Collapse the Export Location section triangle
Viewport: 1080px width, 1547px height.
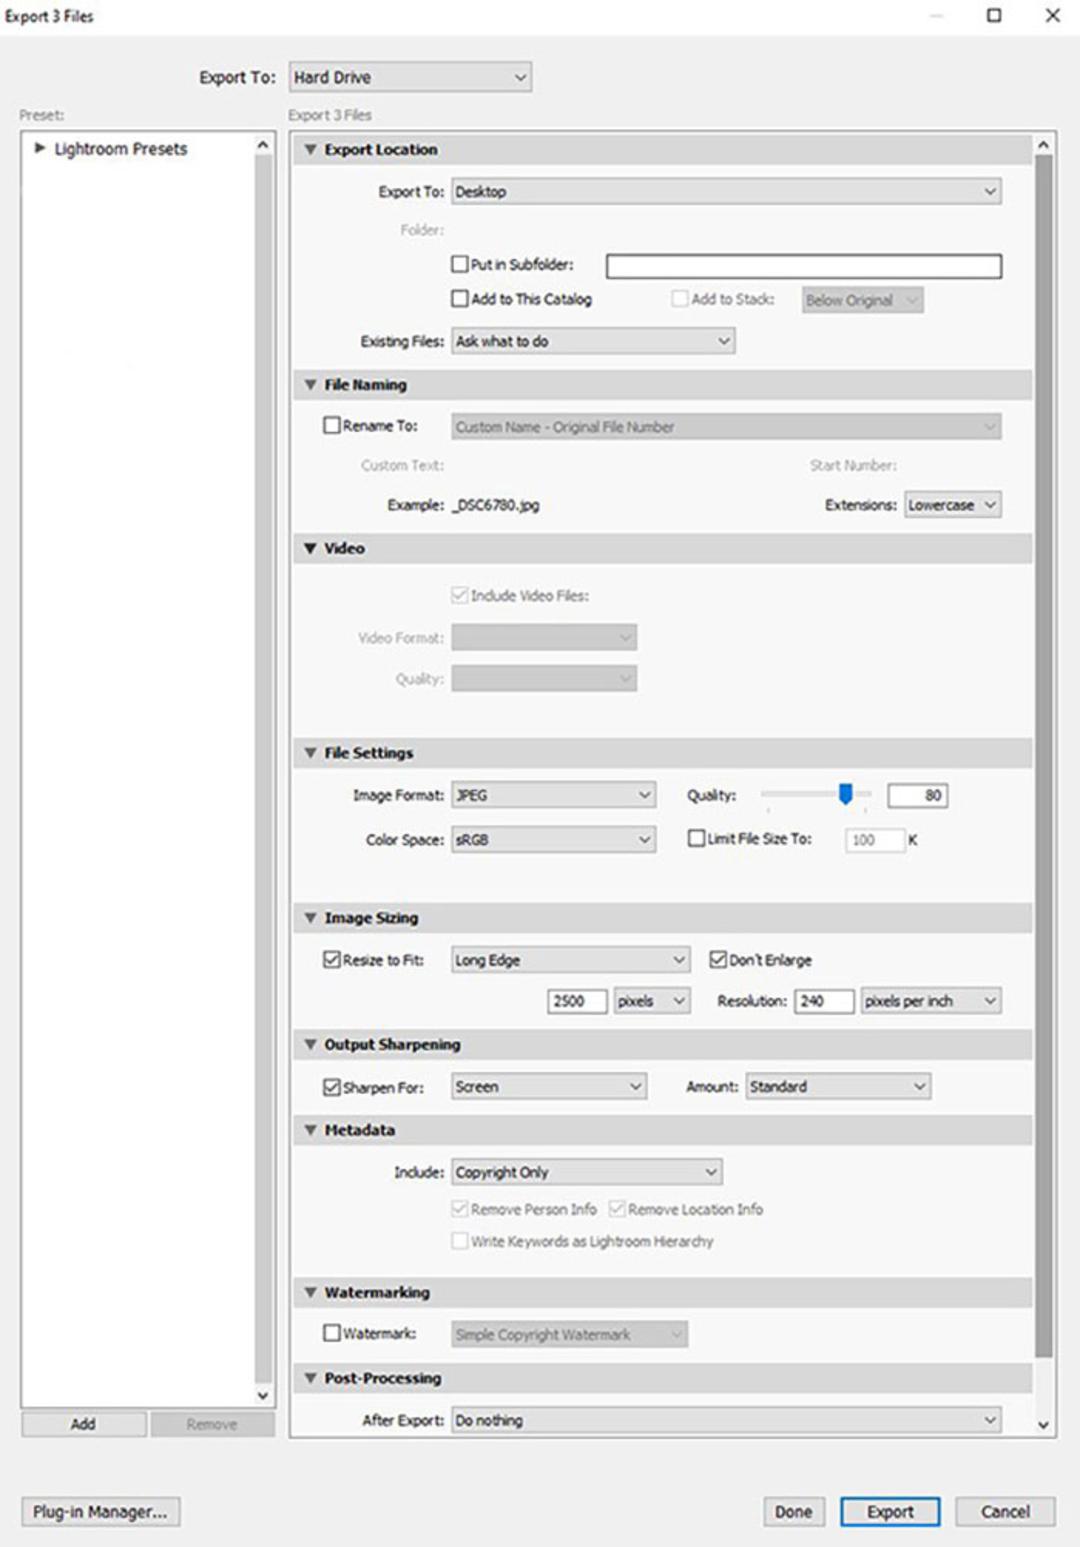click(310, 150)
